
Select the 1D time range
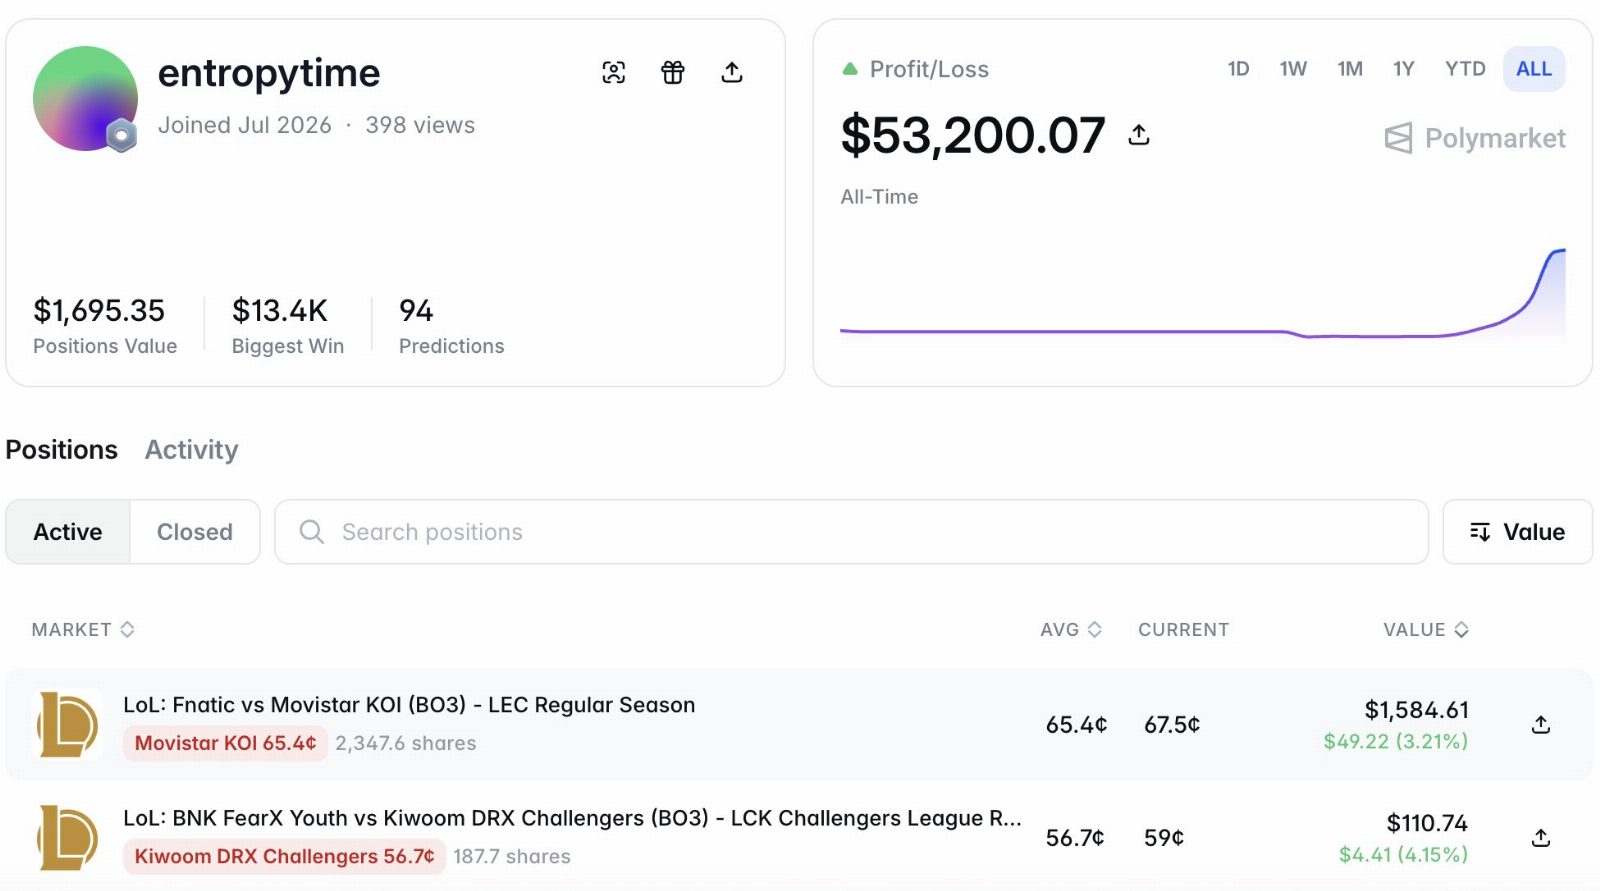pyautogui.click(x=1238, y=69)
